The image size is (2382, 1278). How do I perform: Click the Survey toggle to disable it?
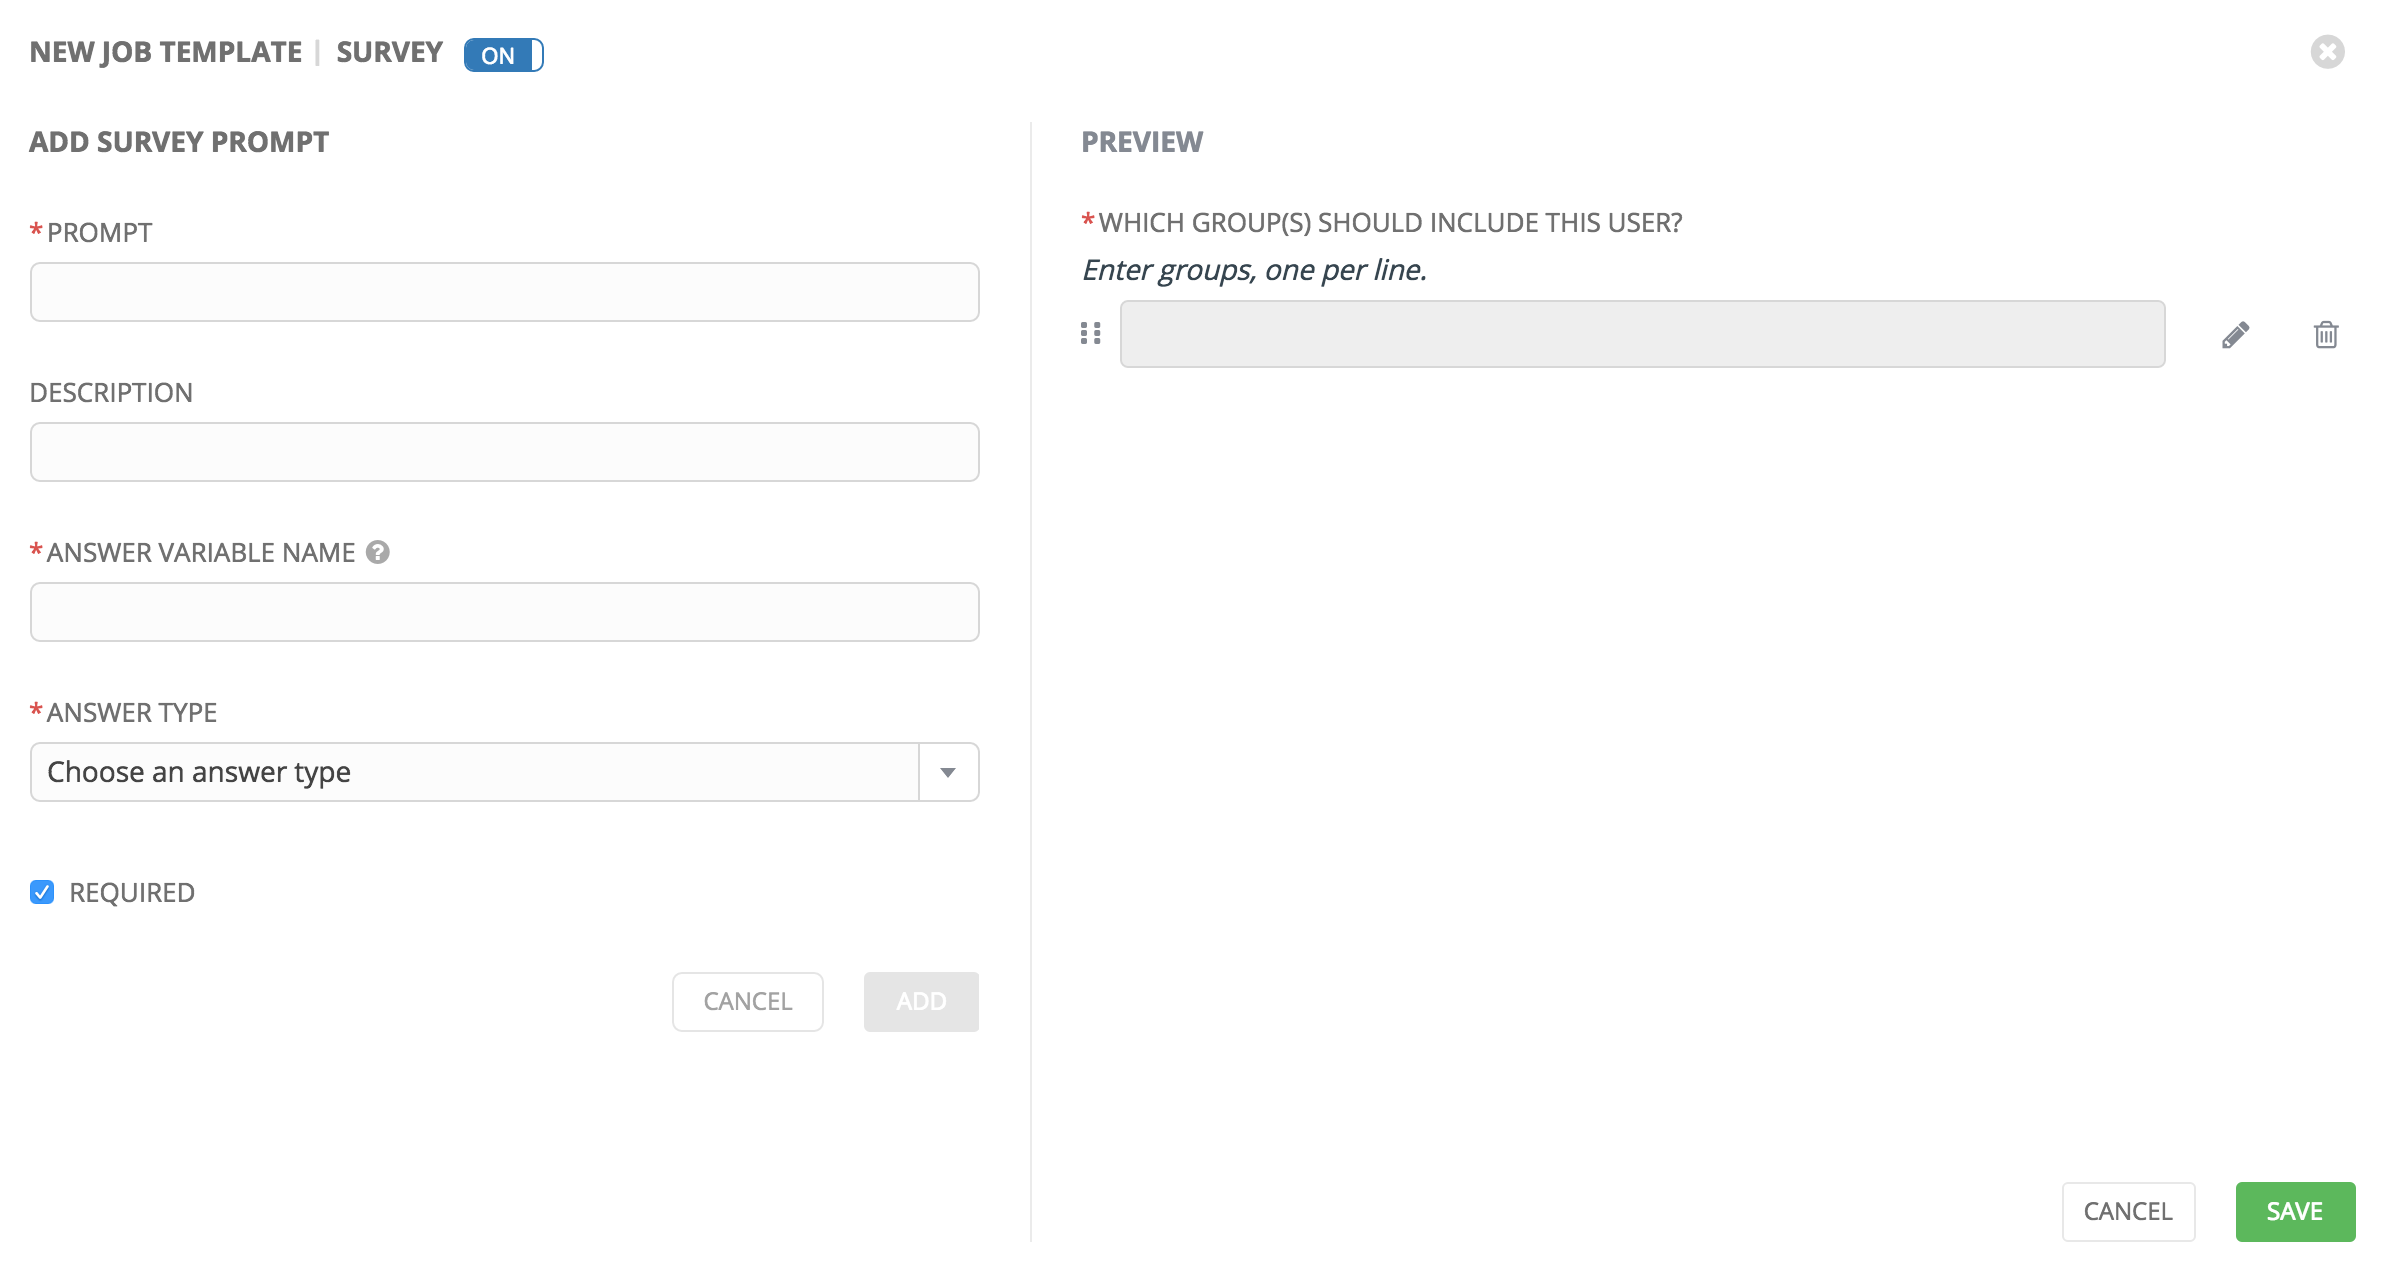503,52
